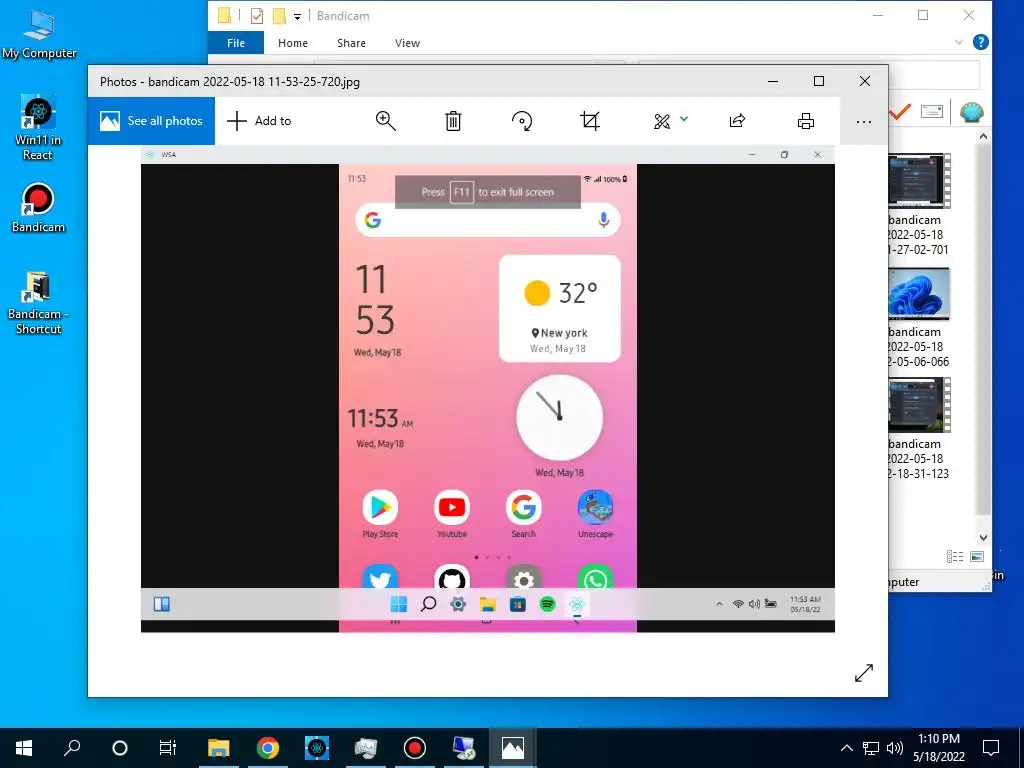Open Bandicam desktop icon
Image resolution: width=1024 pixels, height=768 pixels.
(38, 208)
